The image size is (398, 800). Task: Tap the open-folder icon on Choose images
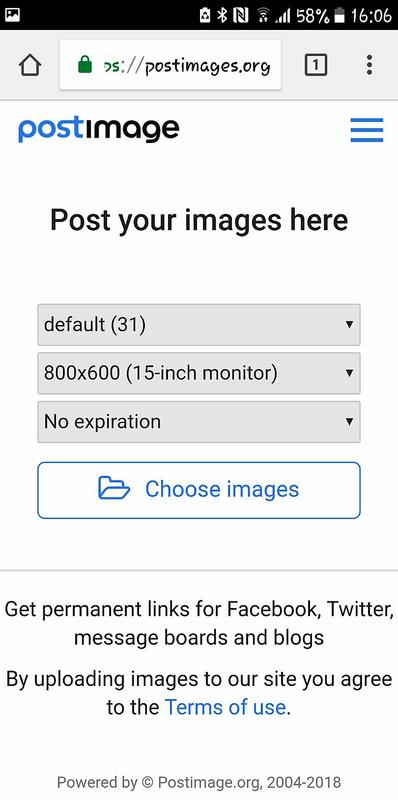114,488
